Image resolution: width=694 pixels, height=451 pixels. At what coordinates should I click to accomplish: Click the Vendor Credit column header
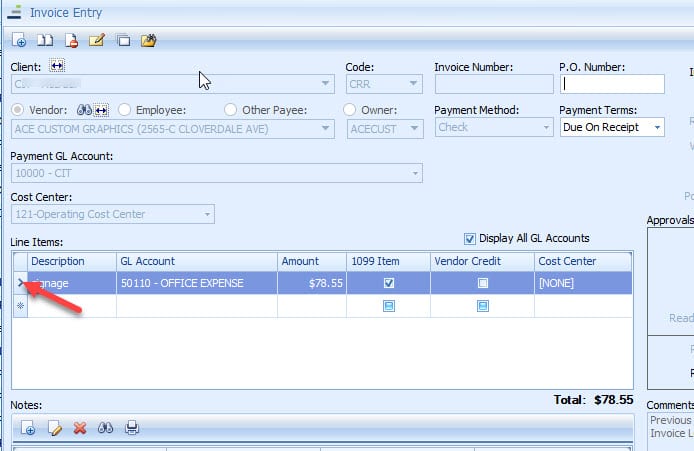(482, 261)
